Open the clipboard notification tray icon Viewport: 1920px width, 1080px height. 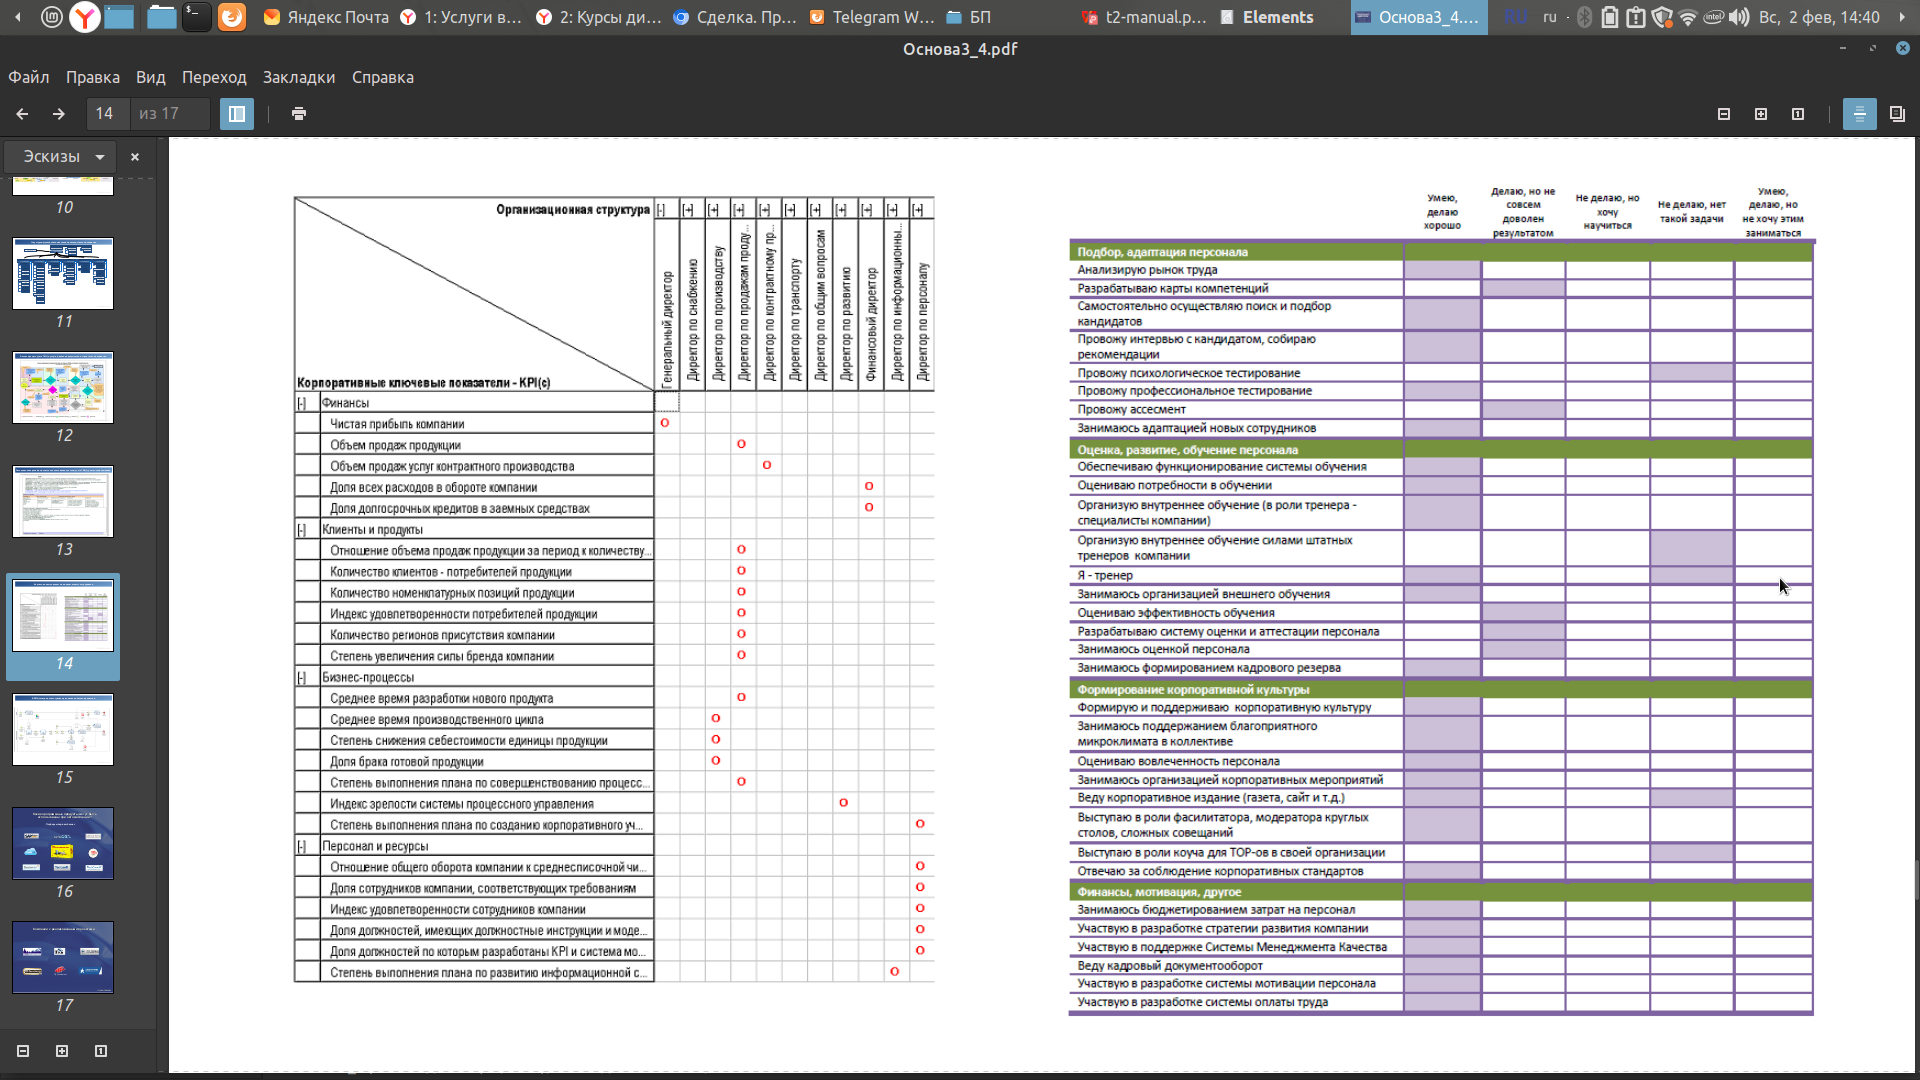click(1636, 17)
